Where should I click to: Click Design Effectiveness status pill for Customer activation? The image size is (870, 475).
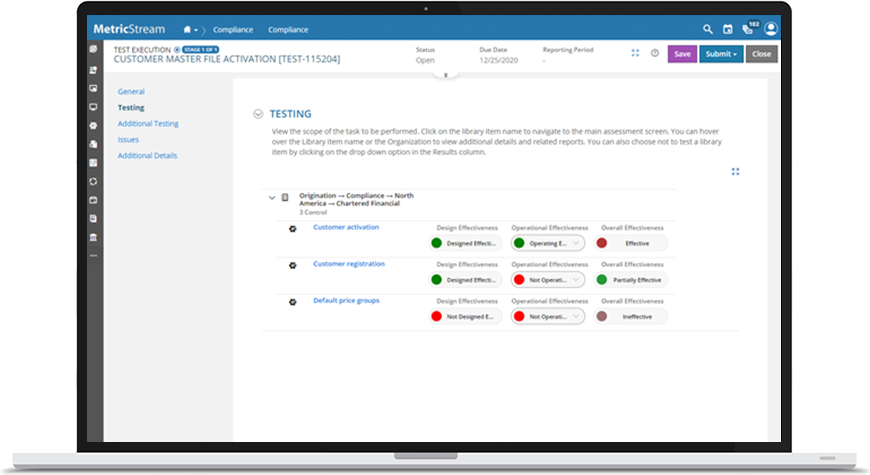click(x=465, y=243)
